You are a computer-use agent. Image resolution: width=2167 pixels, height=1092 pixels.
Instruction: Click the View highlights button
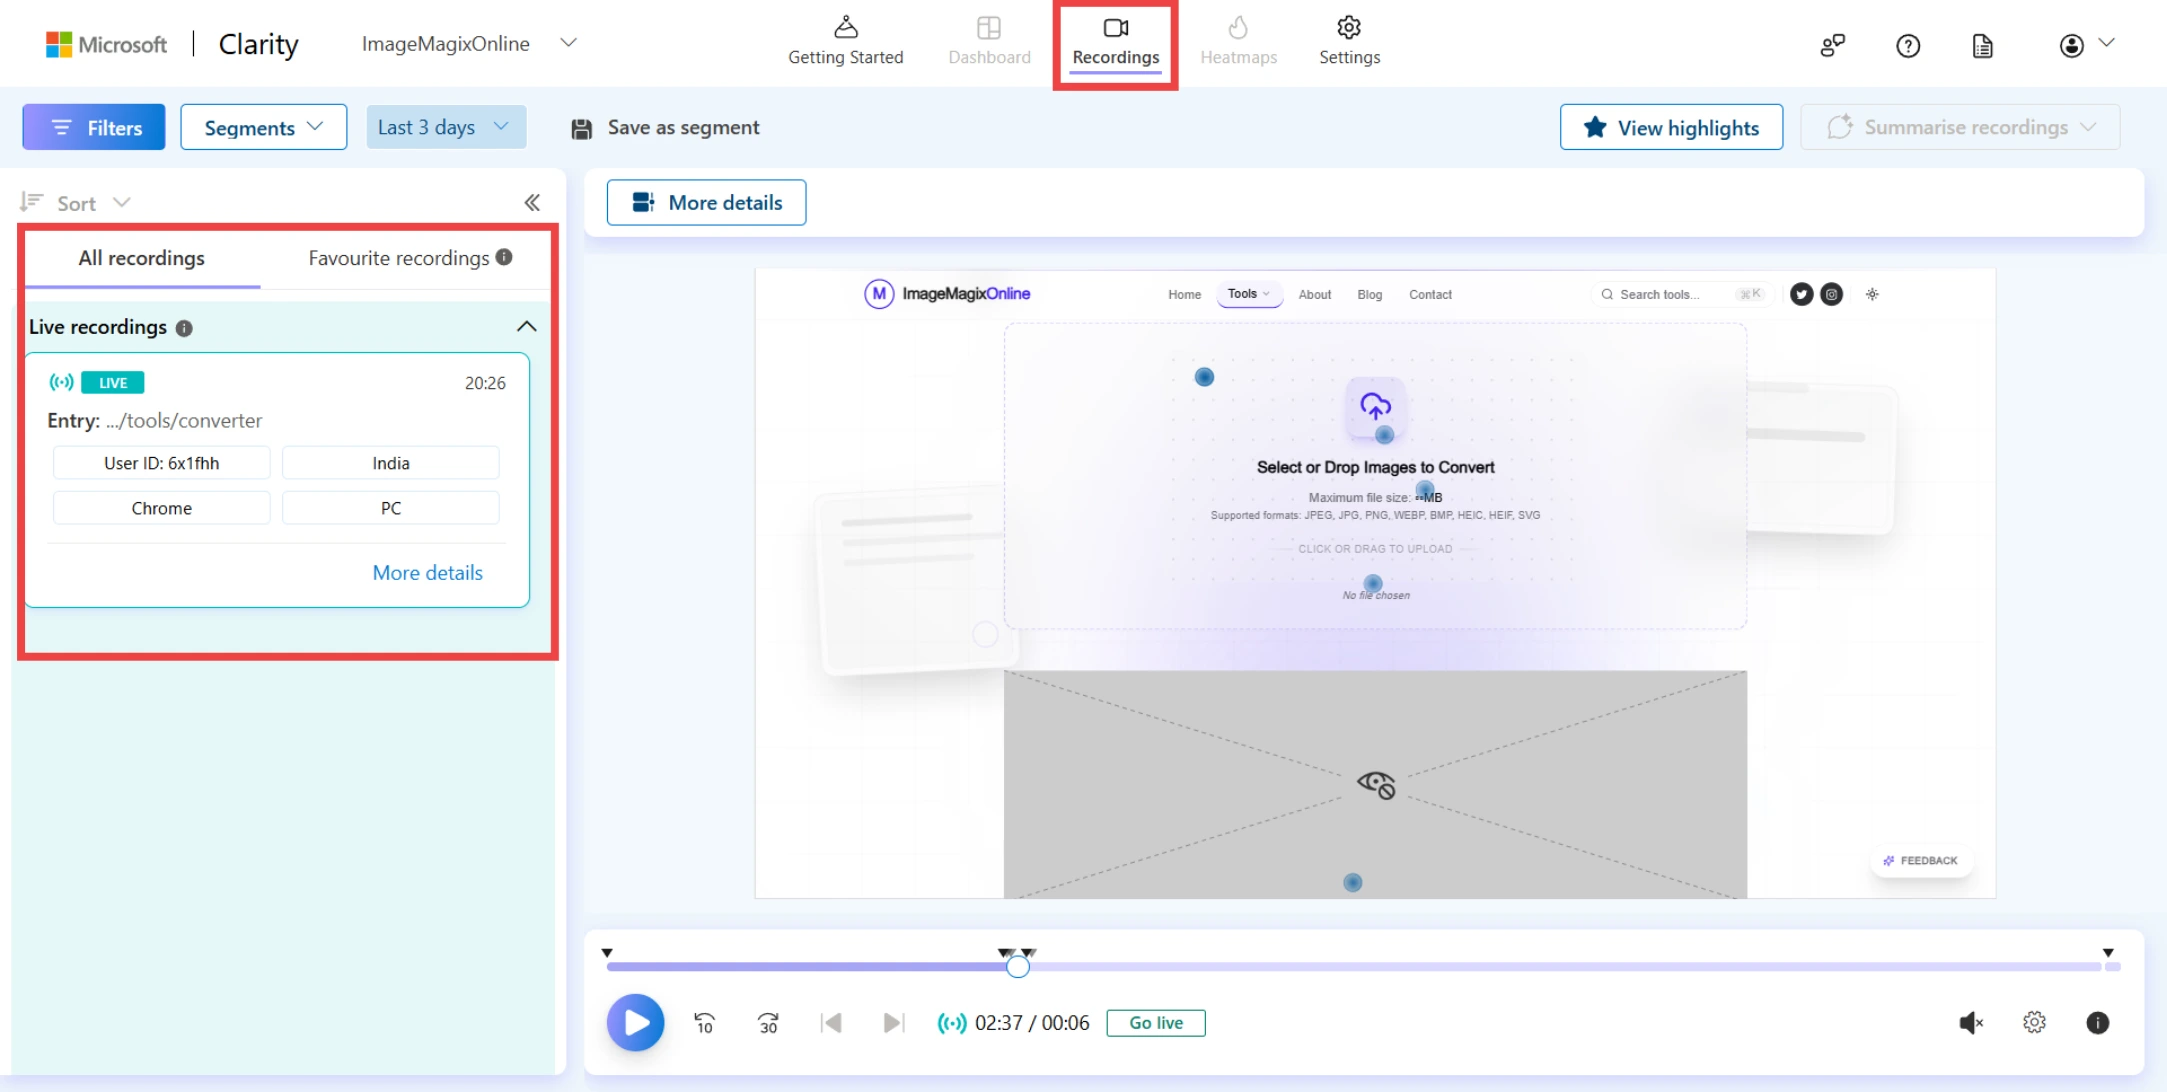point(1671,127)
